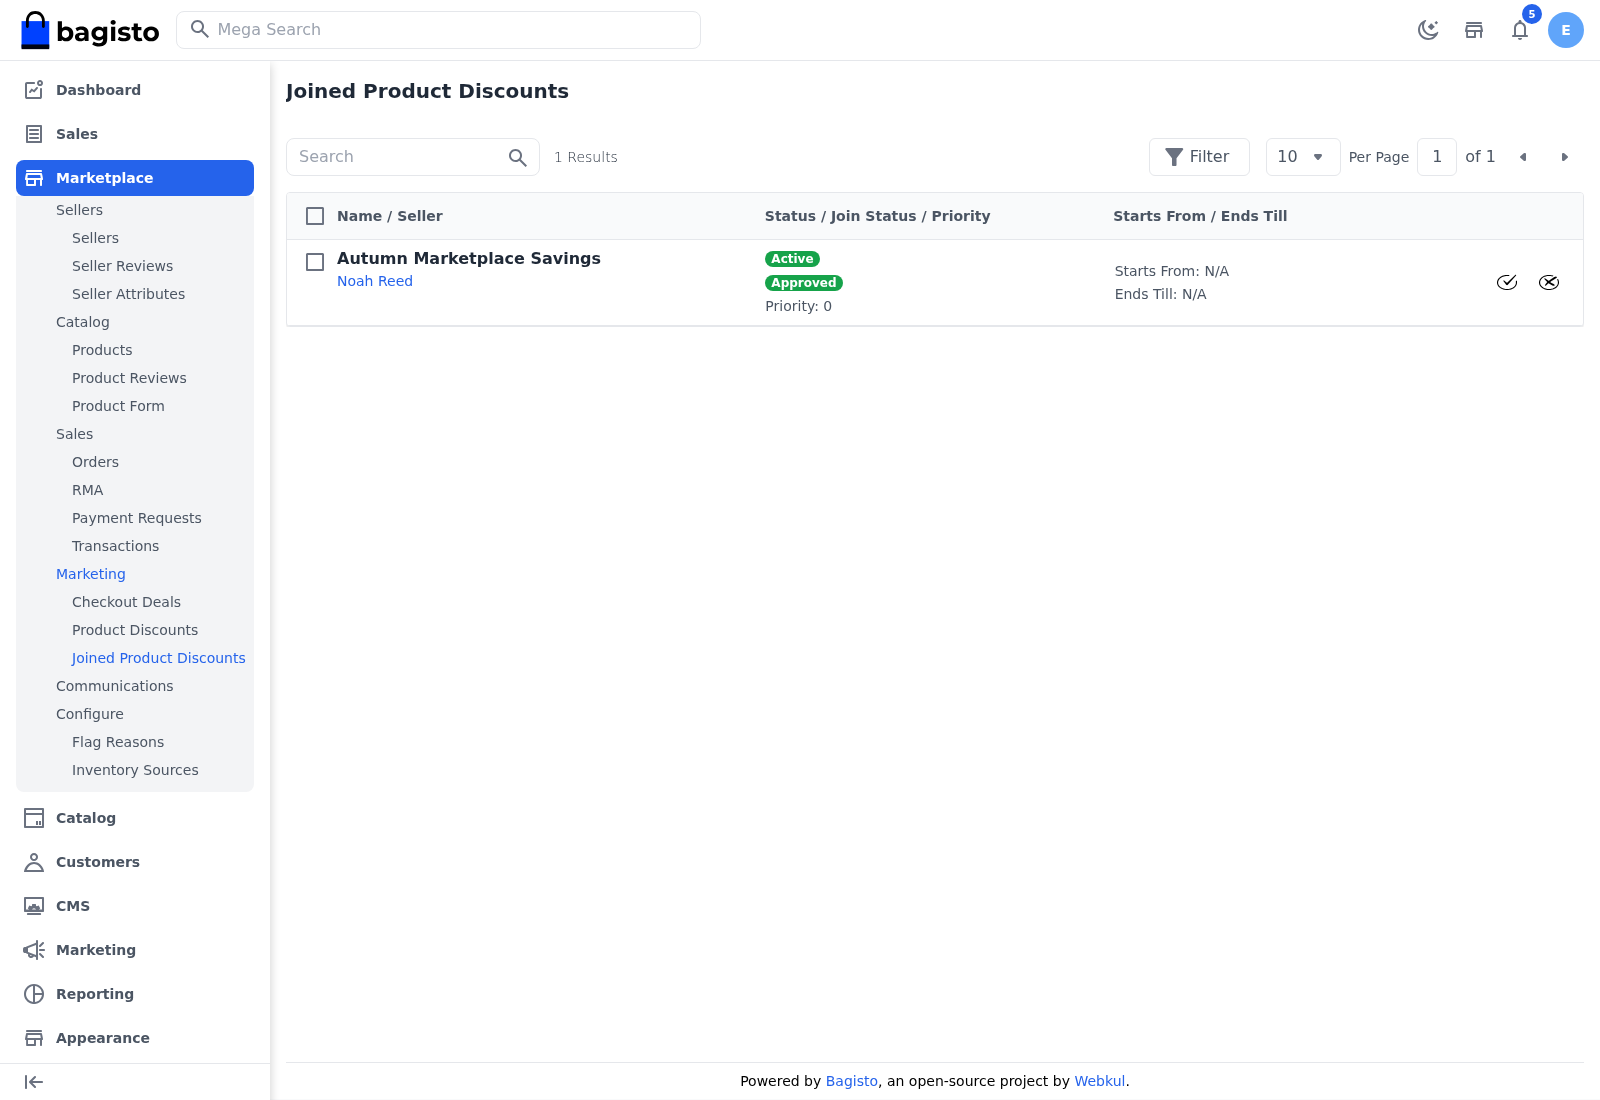Reject Autumn Marketplace Savings discount

1549,282
